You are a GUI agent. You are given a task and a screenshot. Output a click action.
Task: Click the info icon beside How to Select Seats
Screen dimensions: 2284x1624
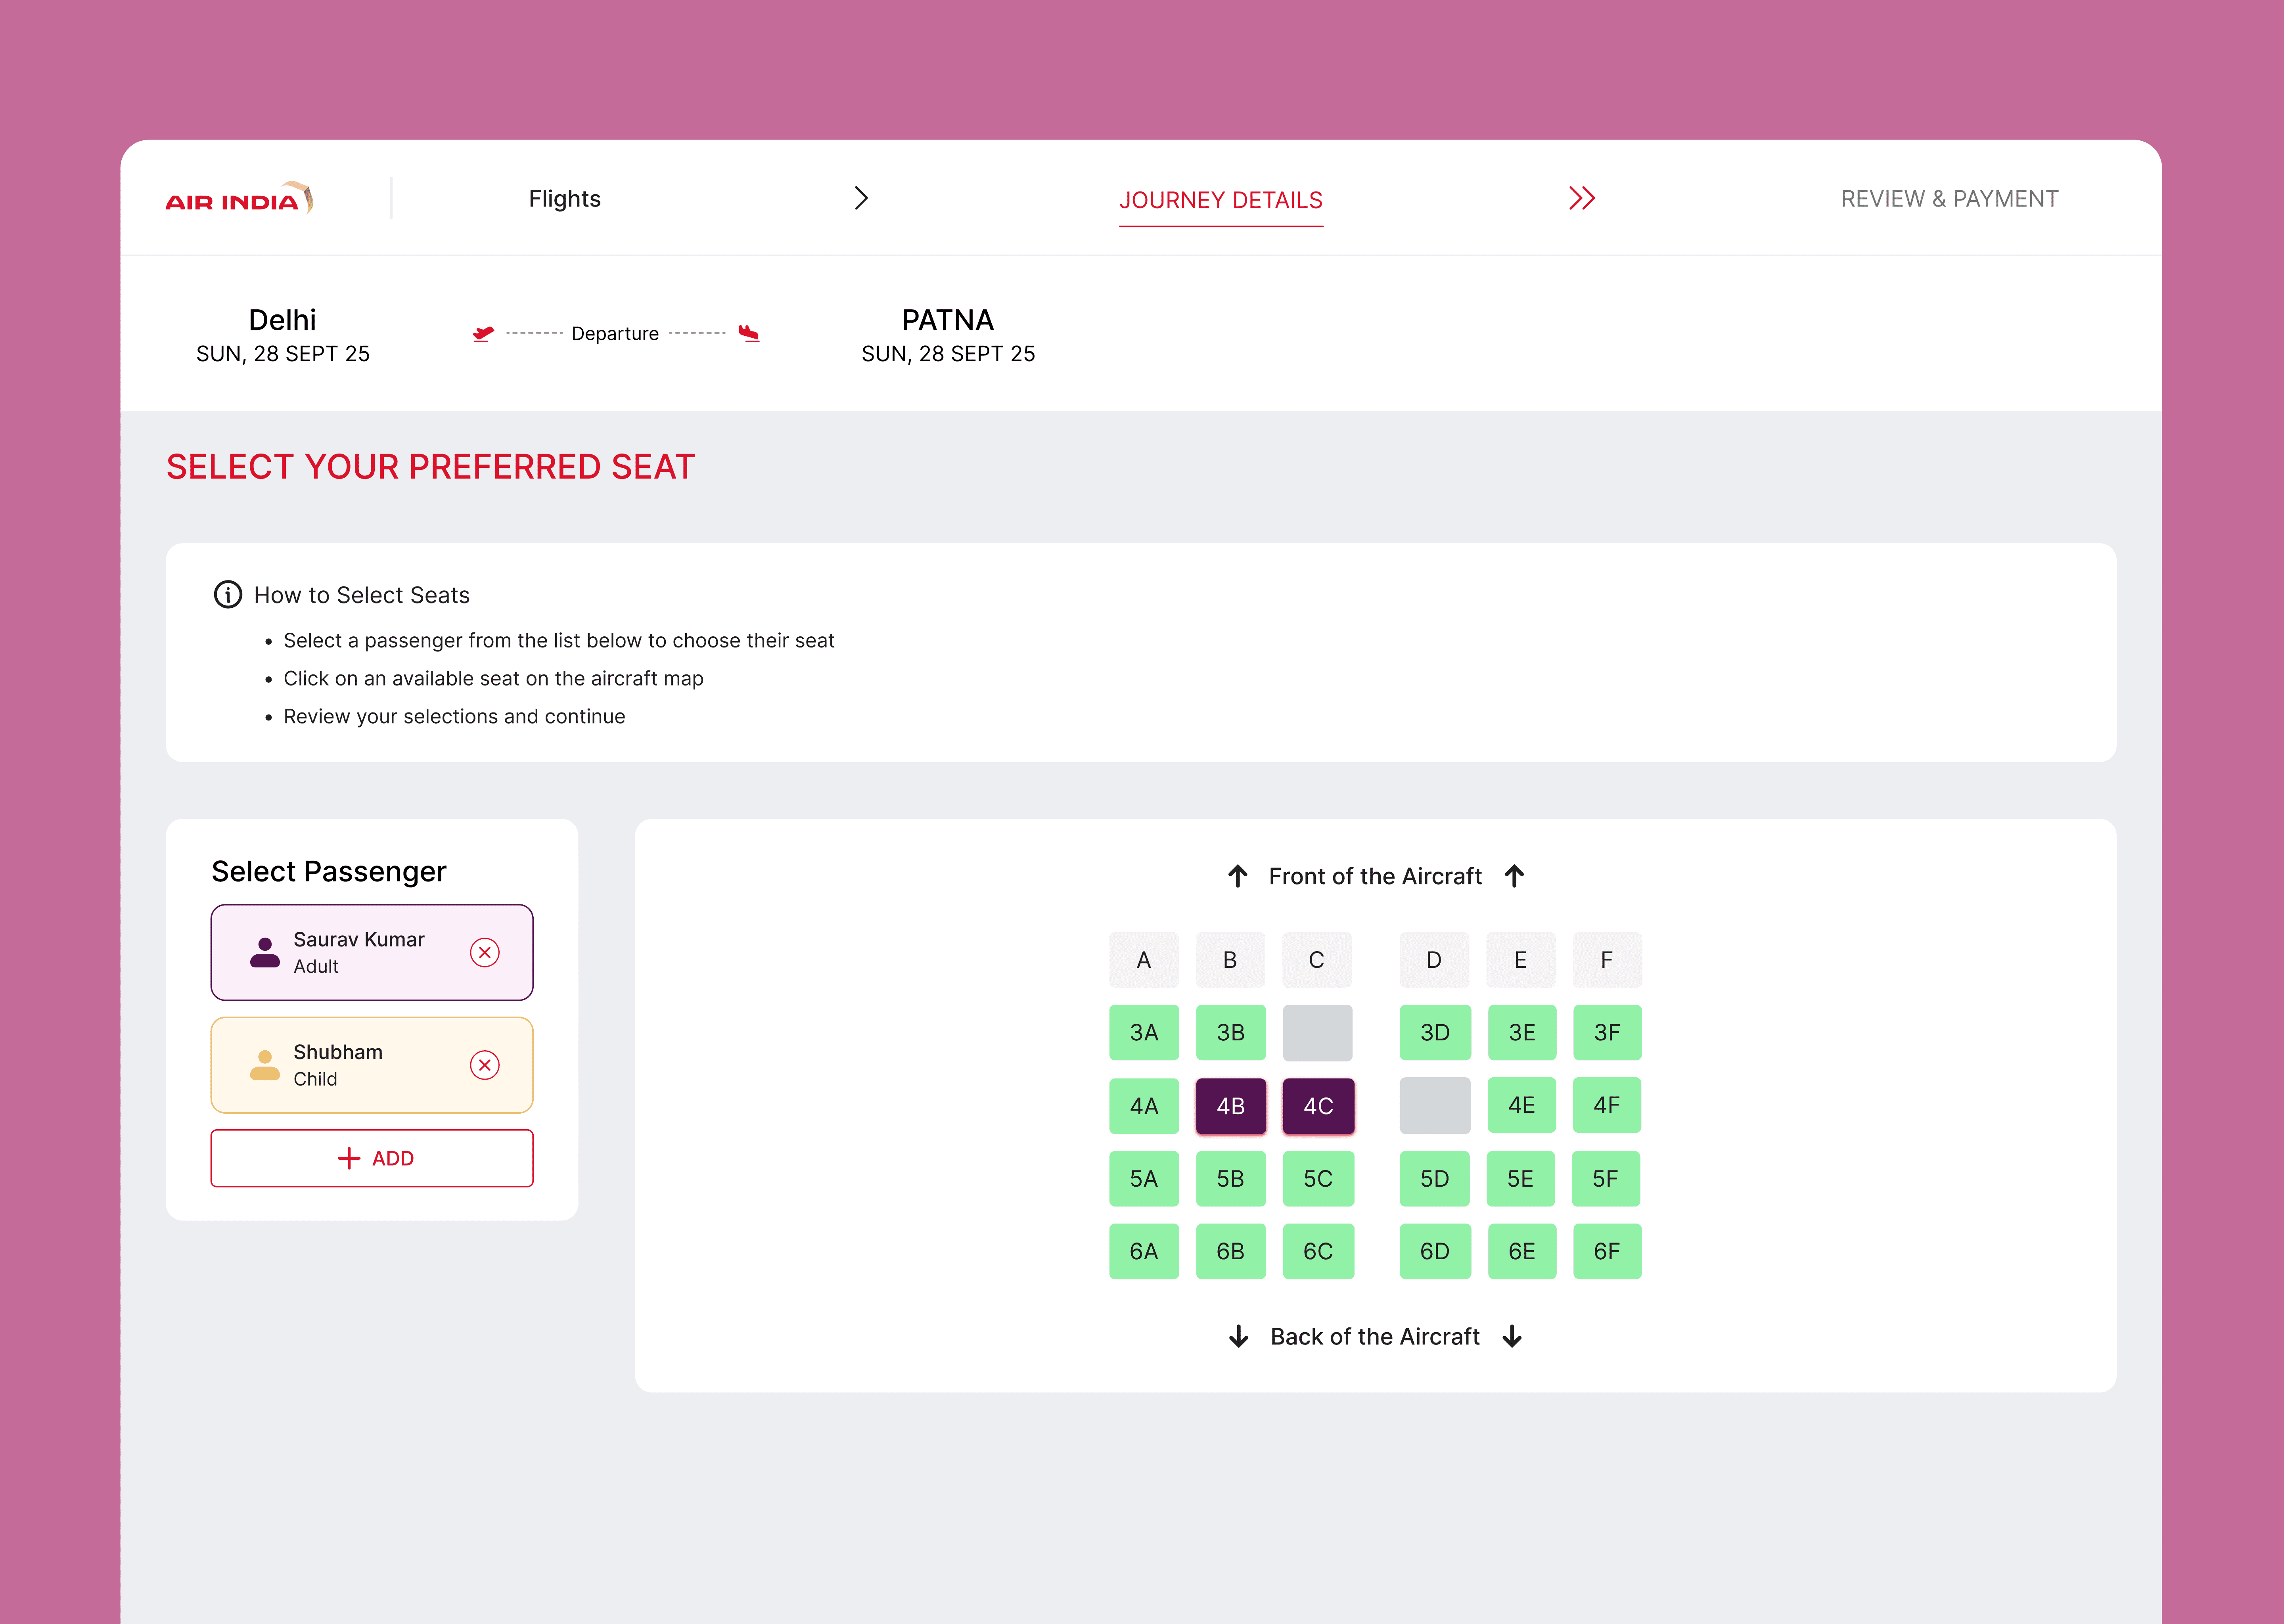228,595
